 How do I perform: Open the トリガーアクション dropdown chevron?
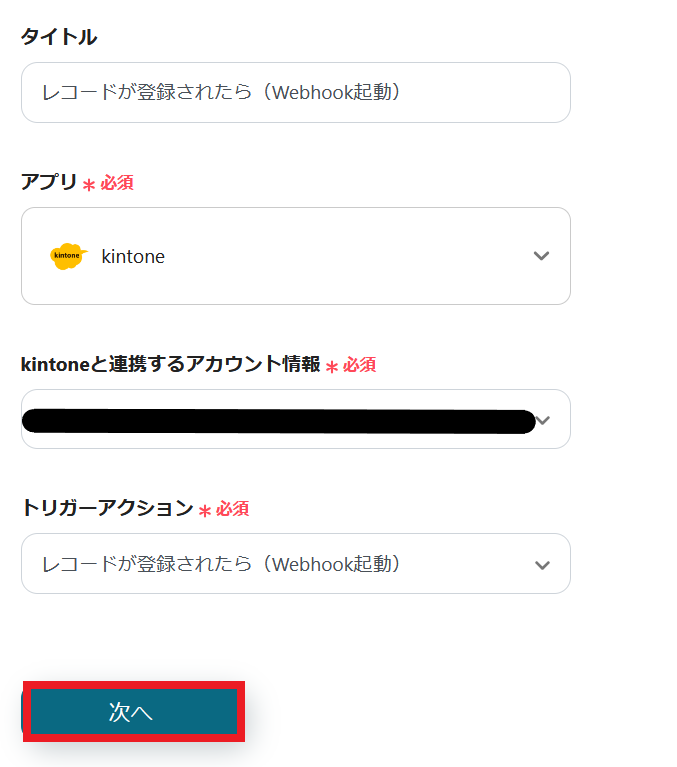point(542,565)
